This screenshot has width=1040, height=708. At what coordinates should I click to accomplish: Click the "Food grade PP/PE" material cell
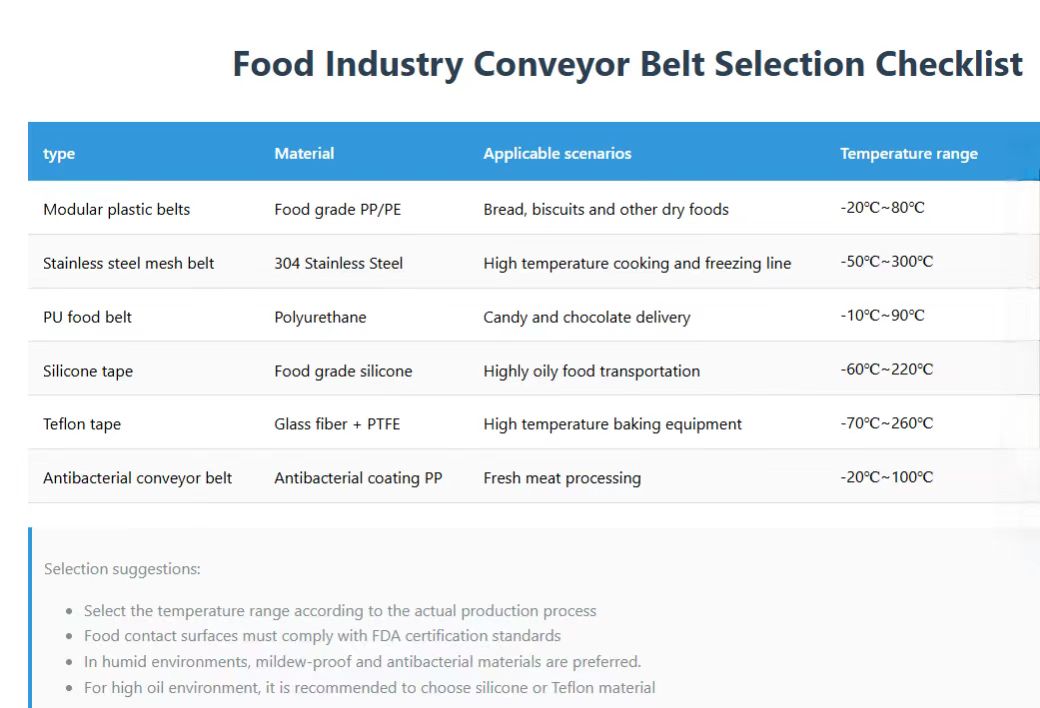337,209
